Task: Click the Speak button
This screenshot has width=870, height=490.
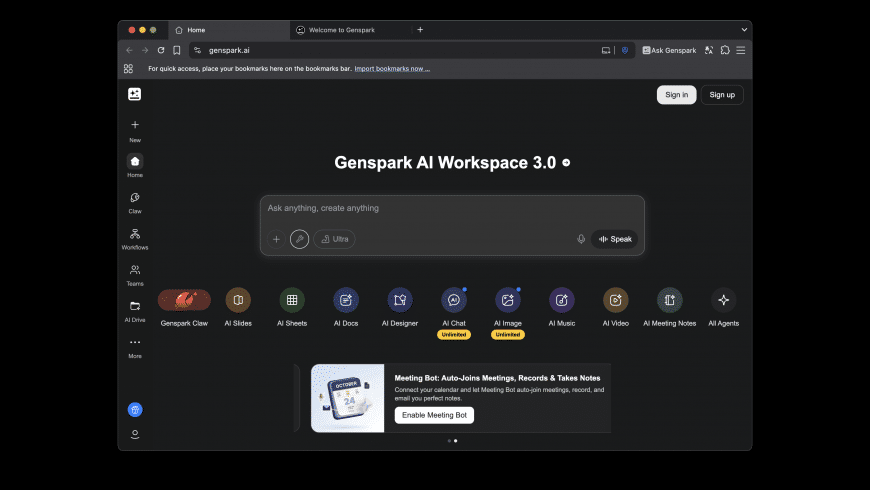Action: point(615,239)
